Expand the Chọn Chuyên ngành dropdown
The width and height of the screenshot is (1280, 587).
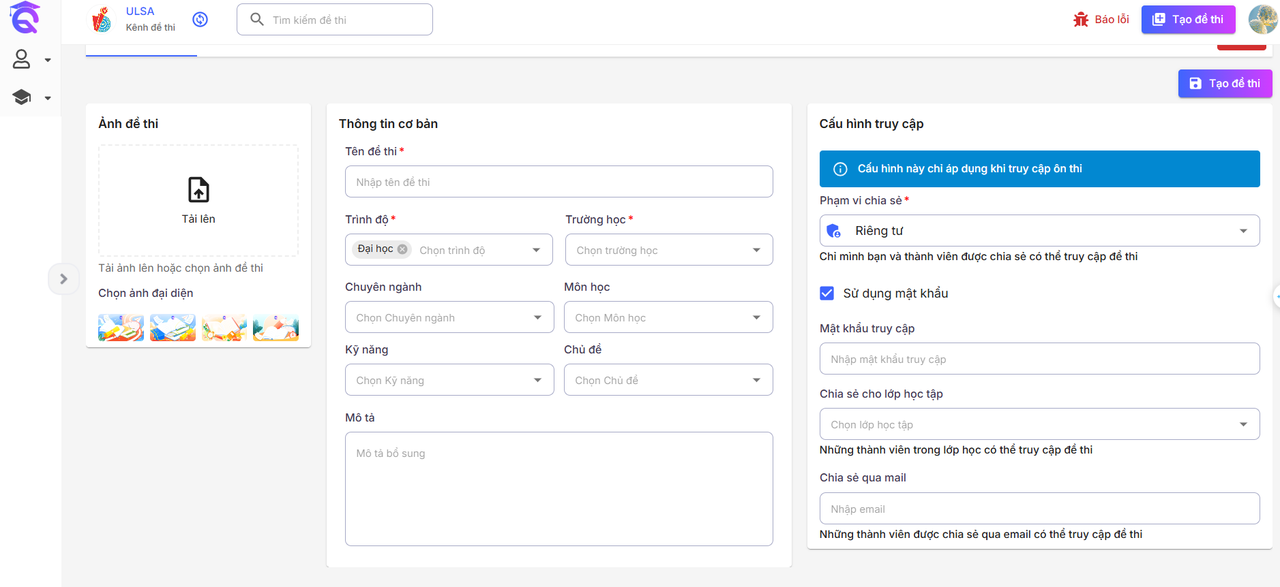point(449,318)
